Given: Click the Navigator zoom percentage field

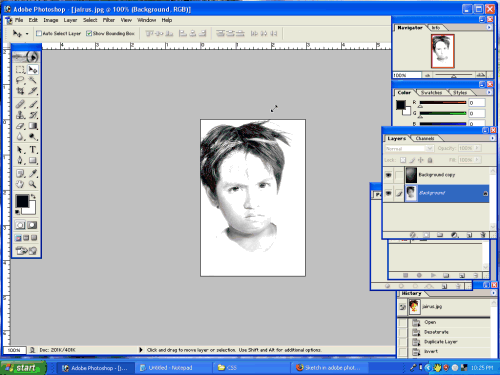Looking at the screenshot, I should (407, 75).
